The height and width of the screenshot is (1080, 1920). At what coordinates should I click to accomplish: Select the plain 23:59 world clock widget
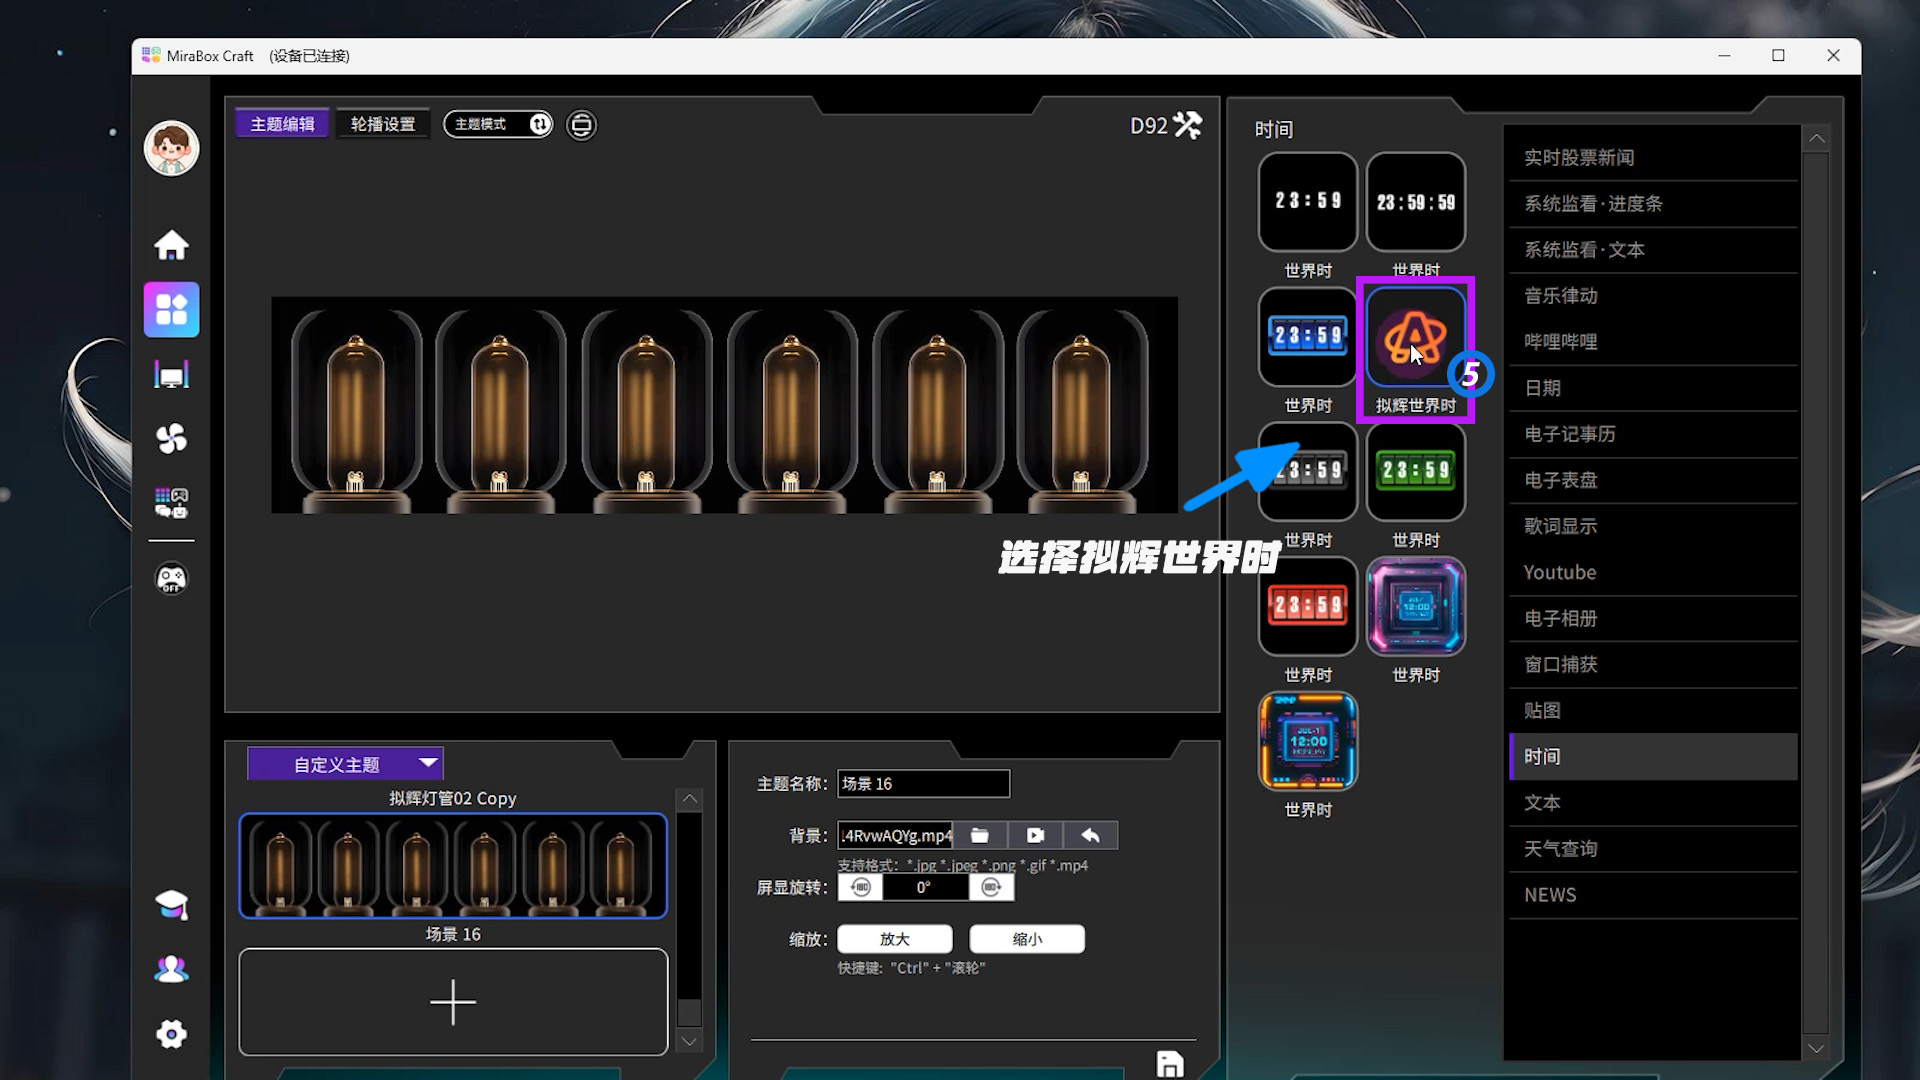coord(1308,202)
